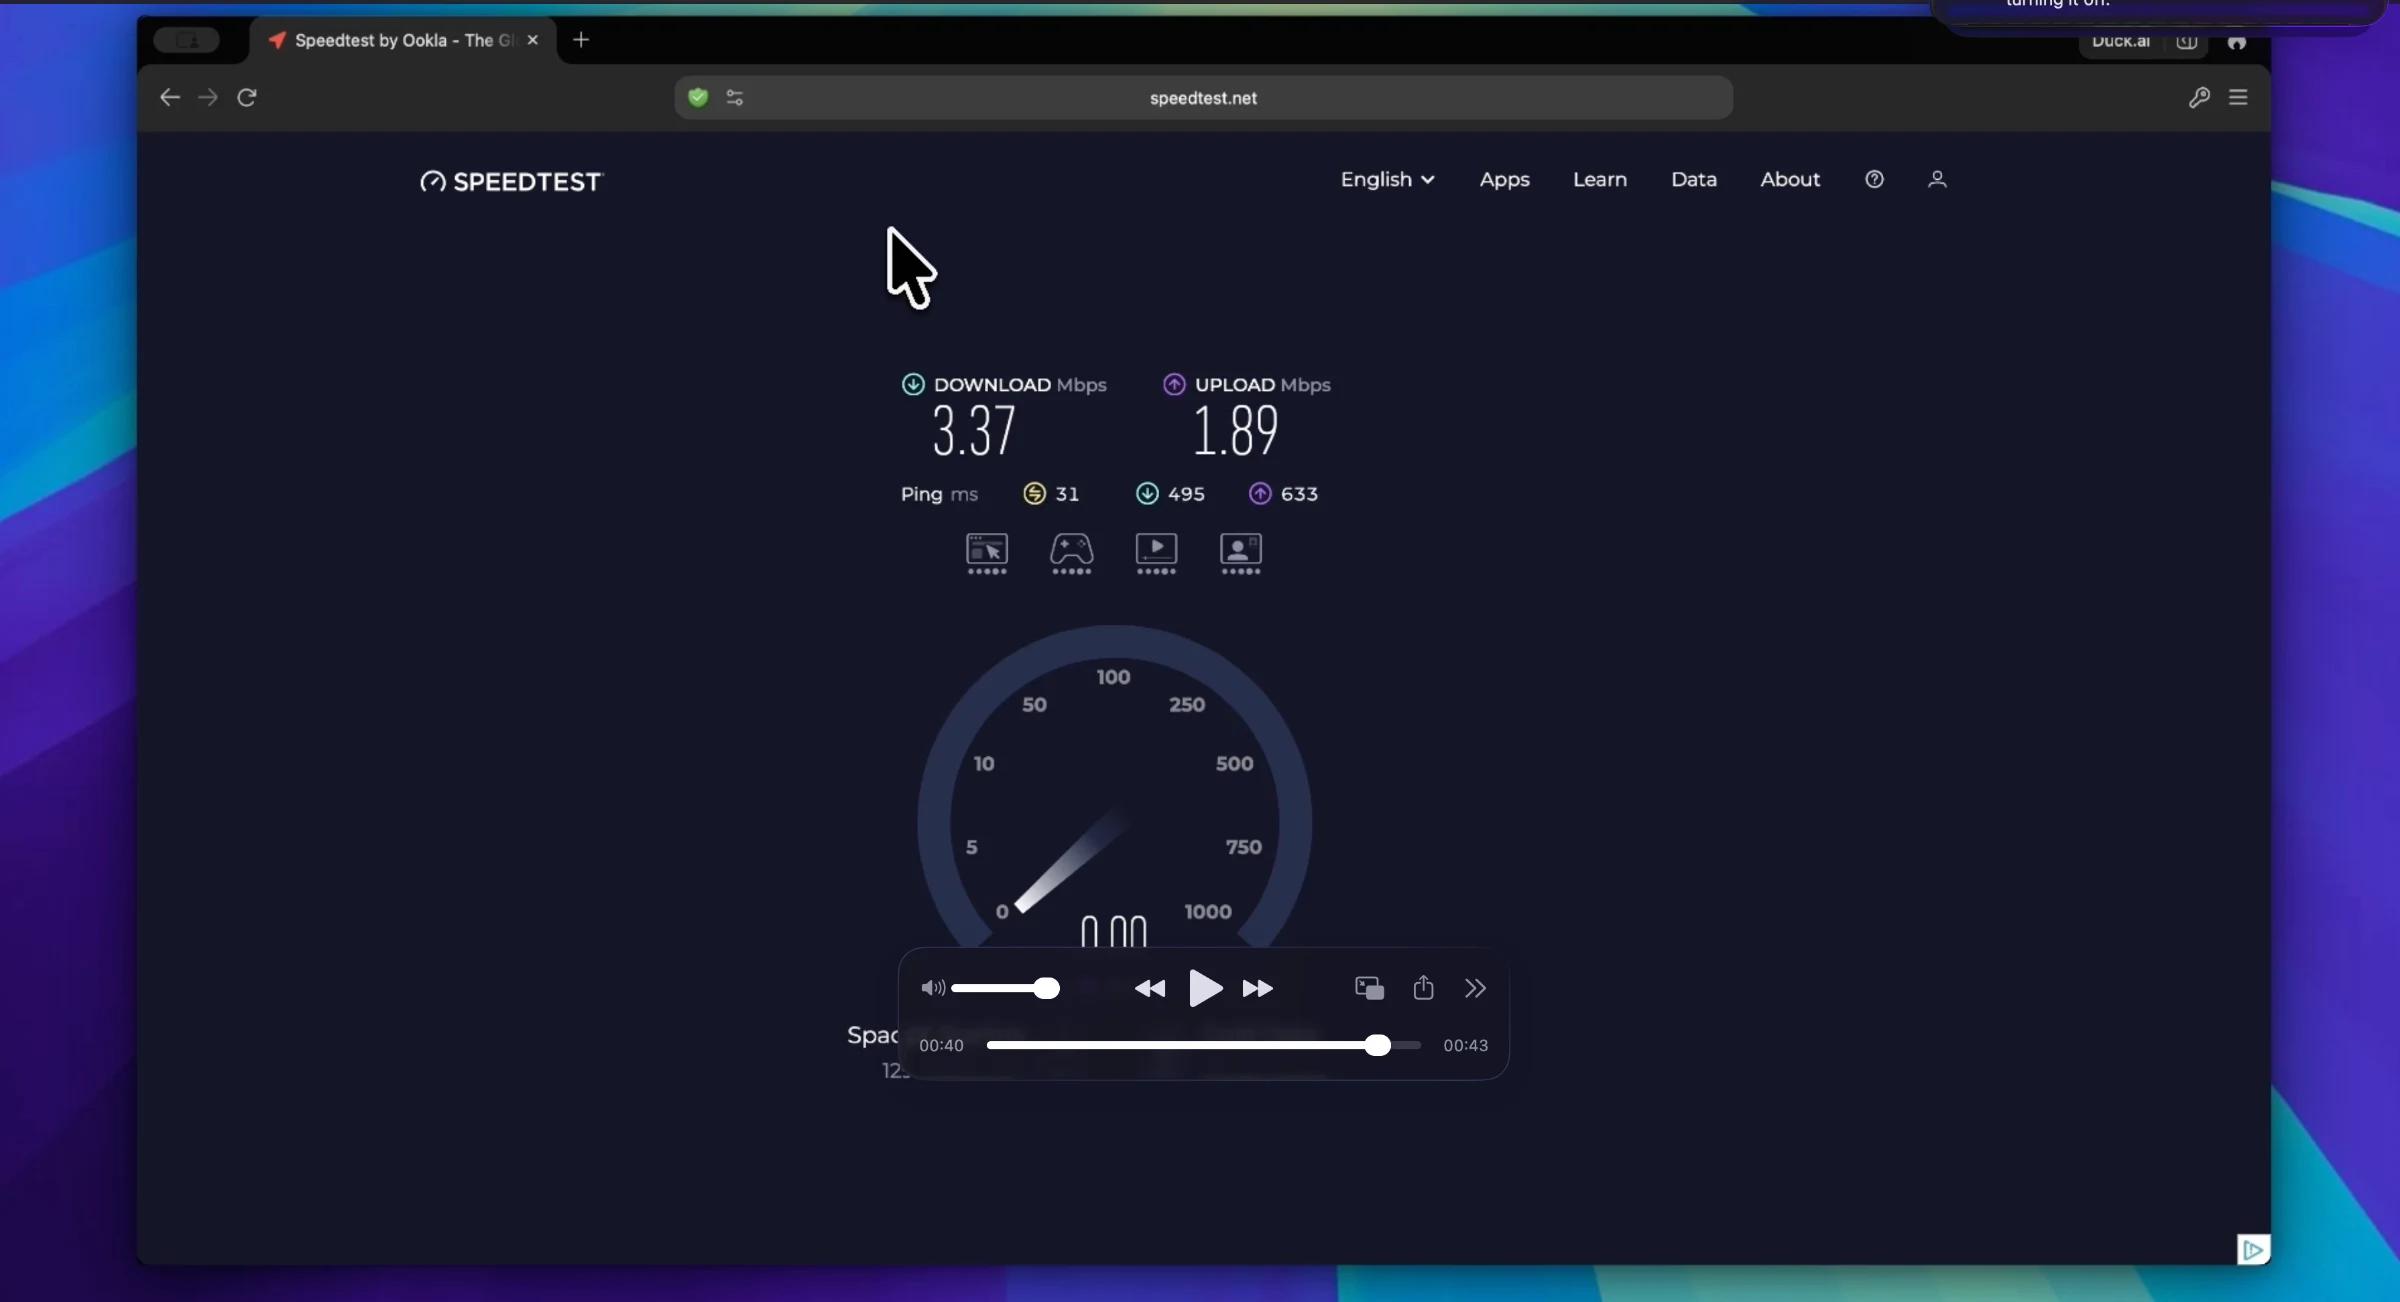Click the upload speed value 1.89
The width and height of the screenshot is (2400, 1302).
tap(1235, 431)
